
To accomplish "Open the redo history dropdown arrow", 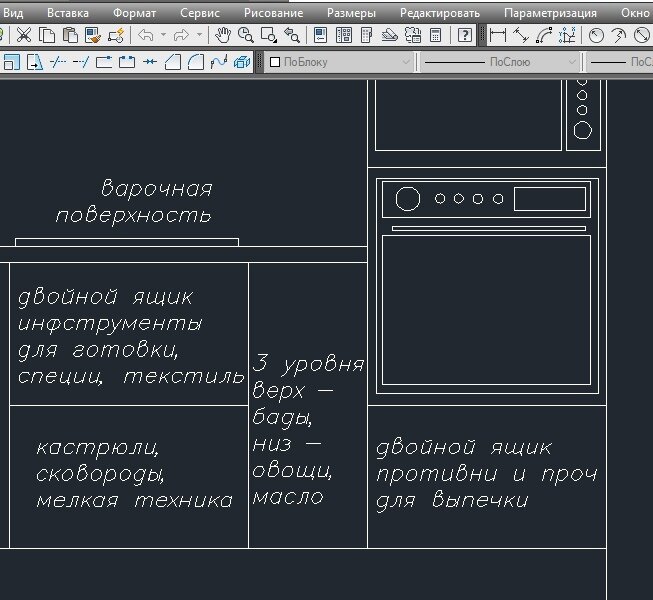I will [199, 35].
